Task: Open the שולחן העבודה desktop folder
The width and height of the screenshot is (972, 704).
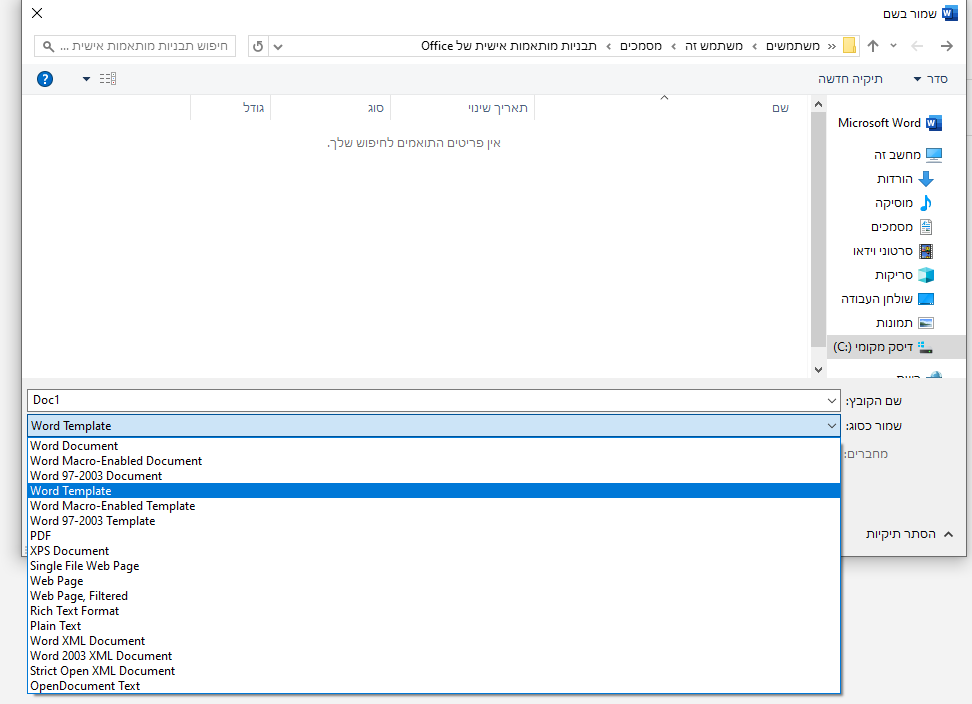Action: [887, 299]
